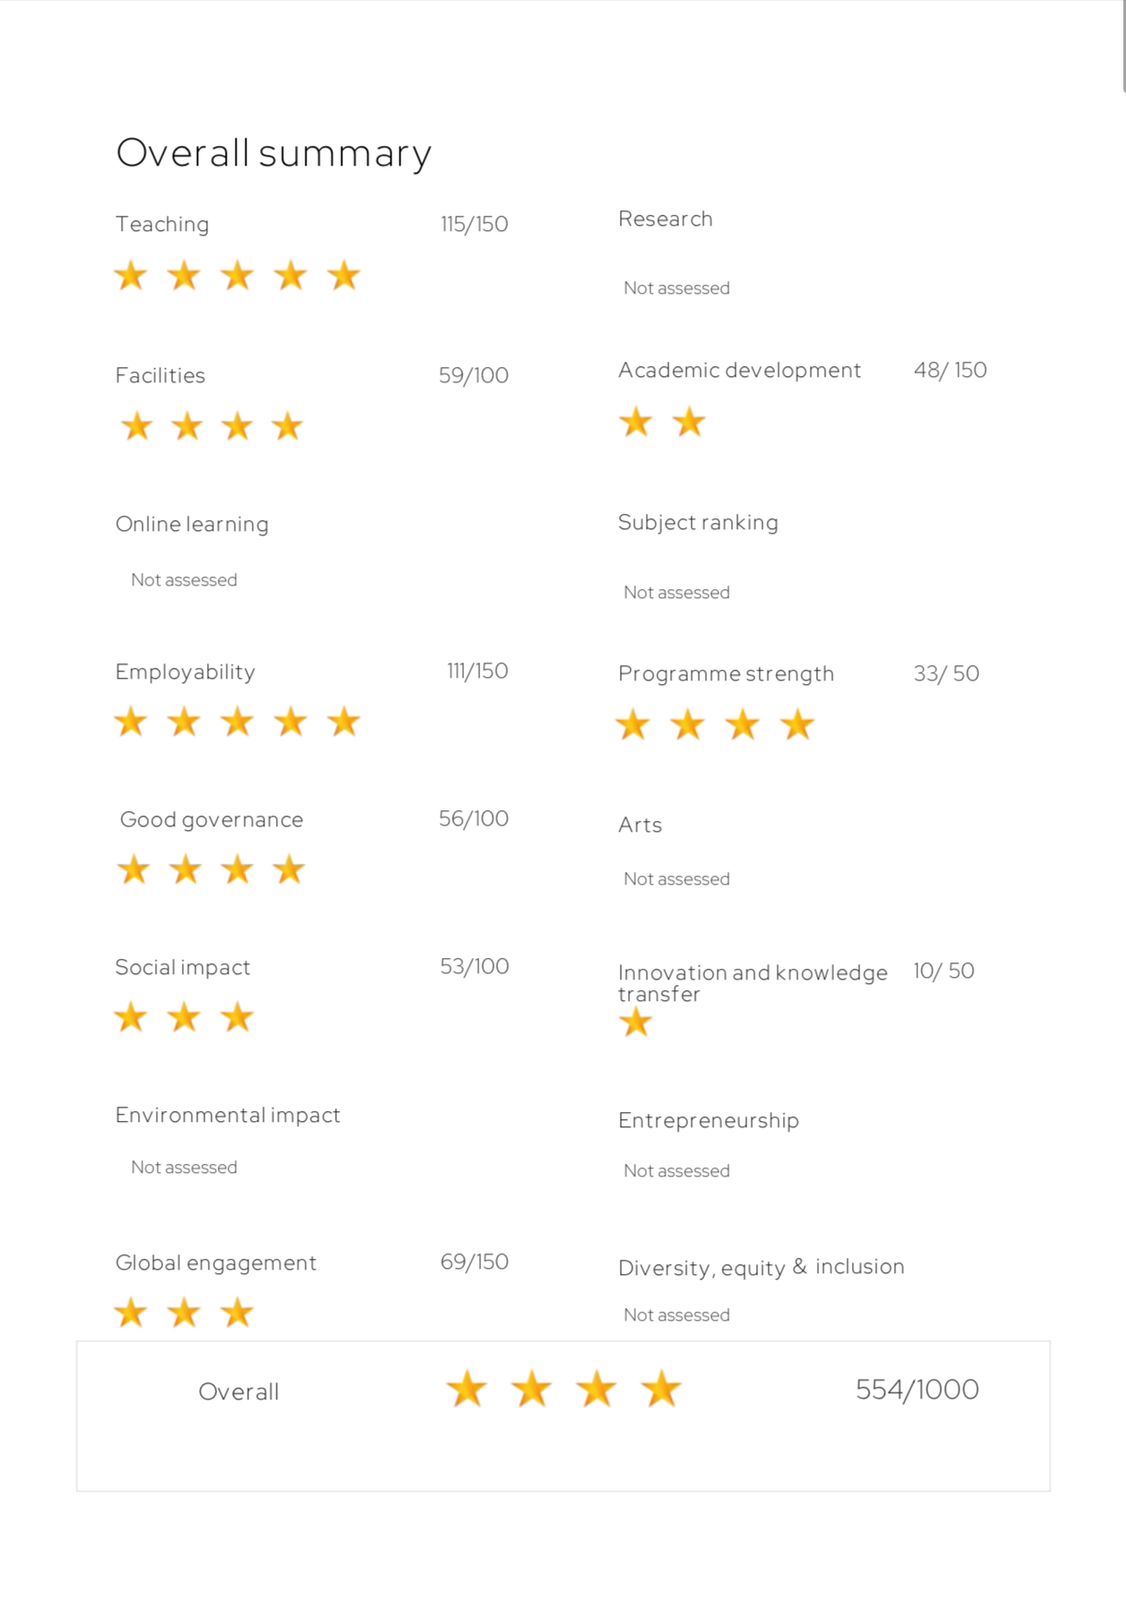
Task: Click the 554/1000 overall score
Action: (x=917, y=1389)
